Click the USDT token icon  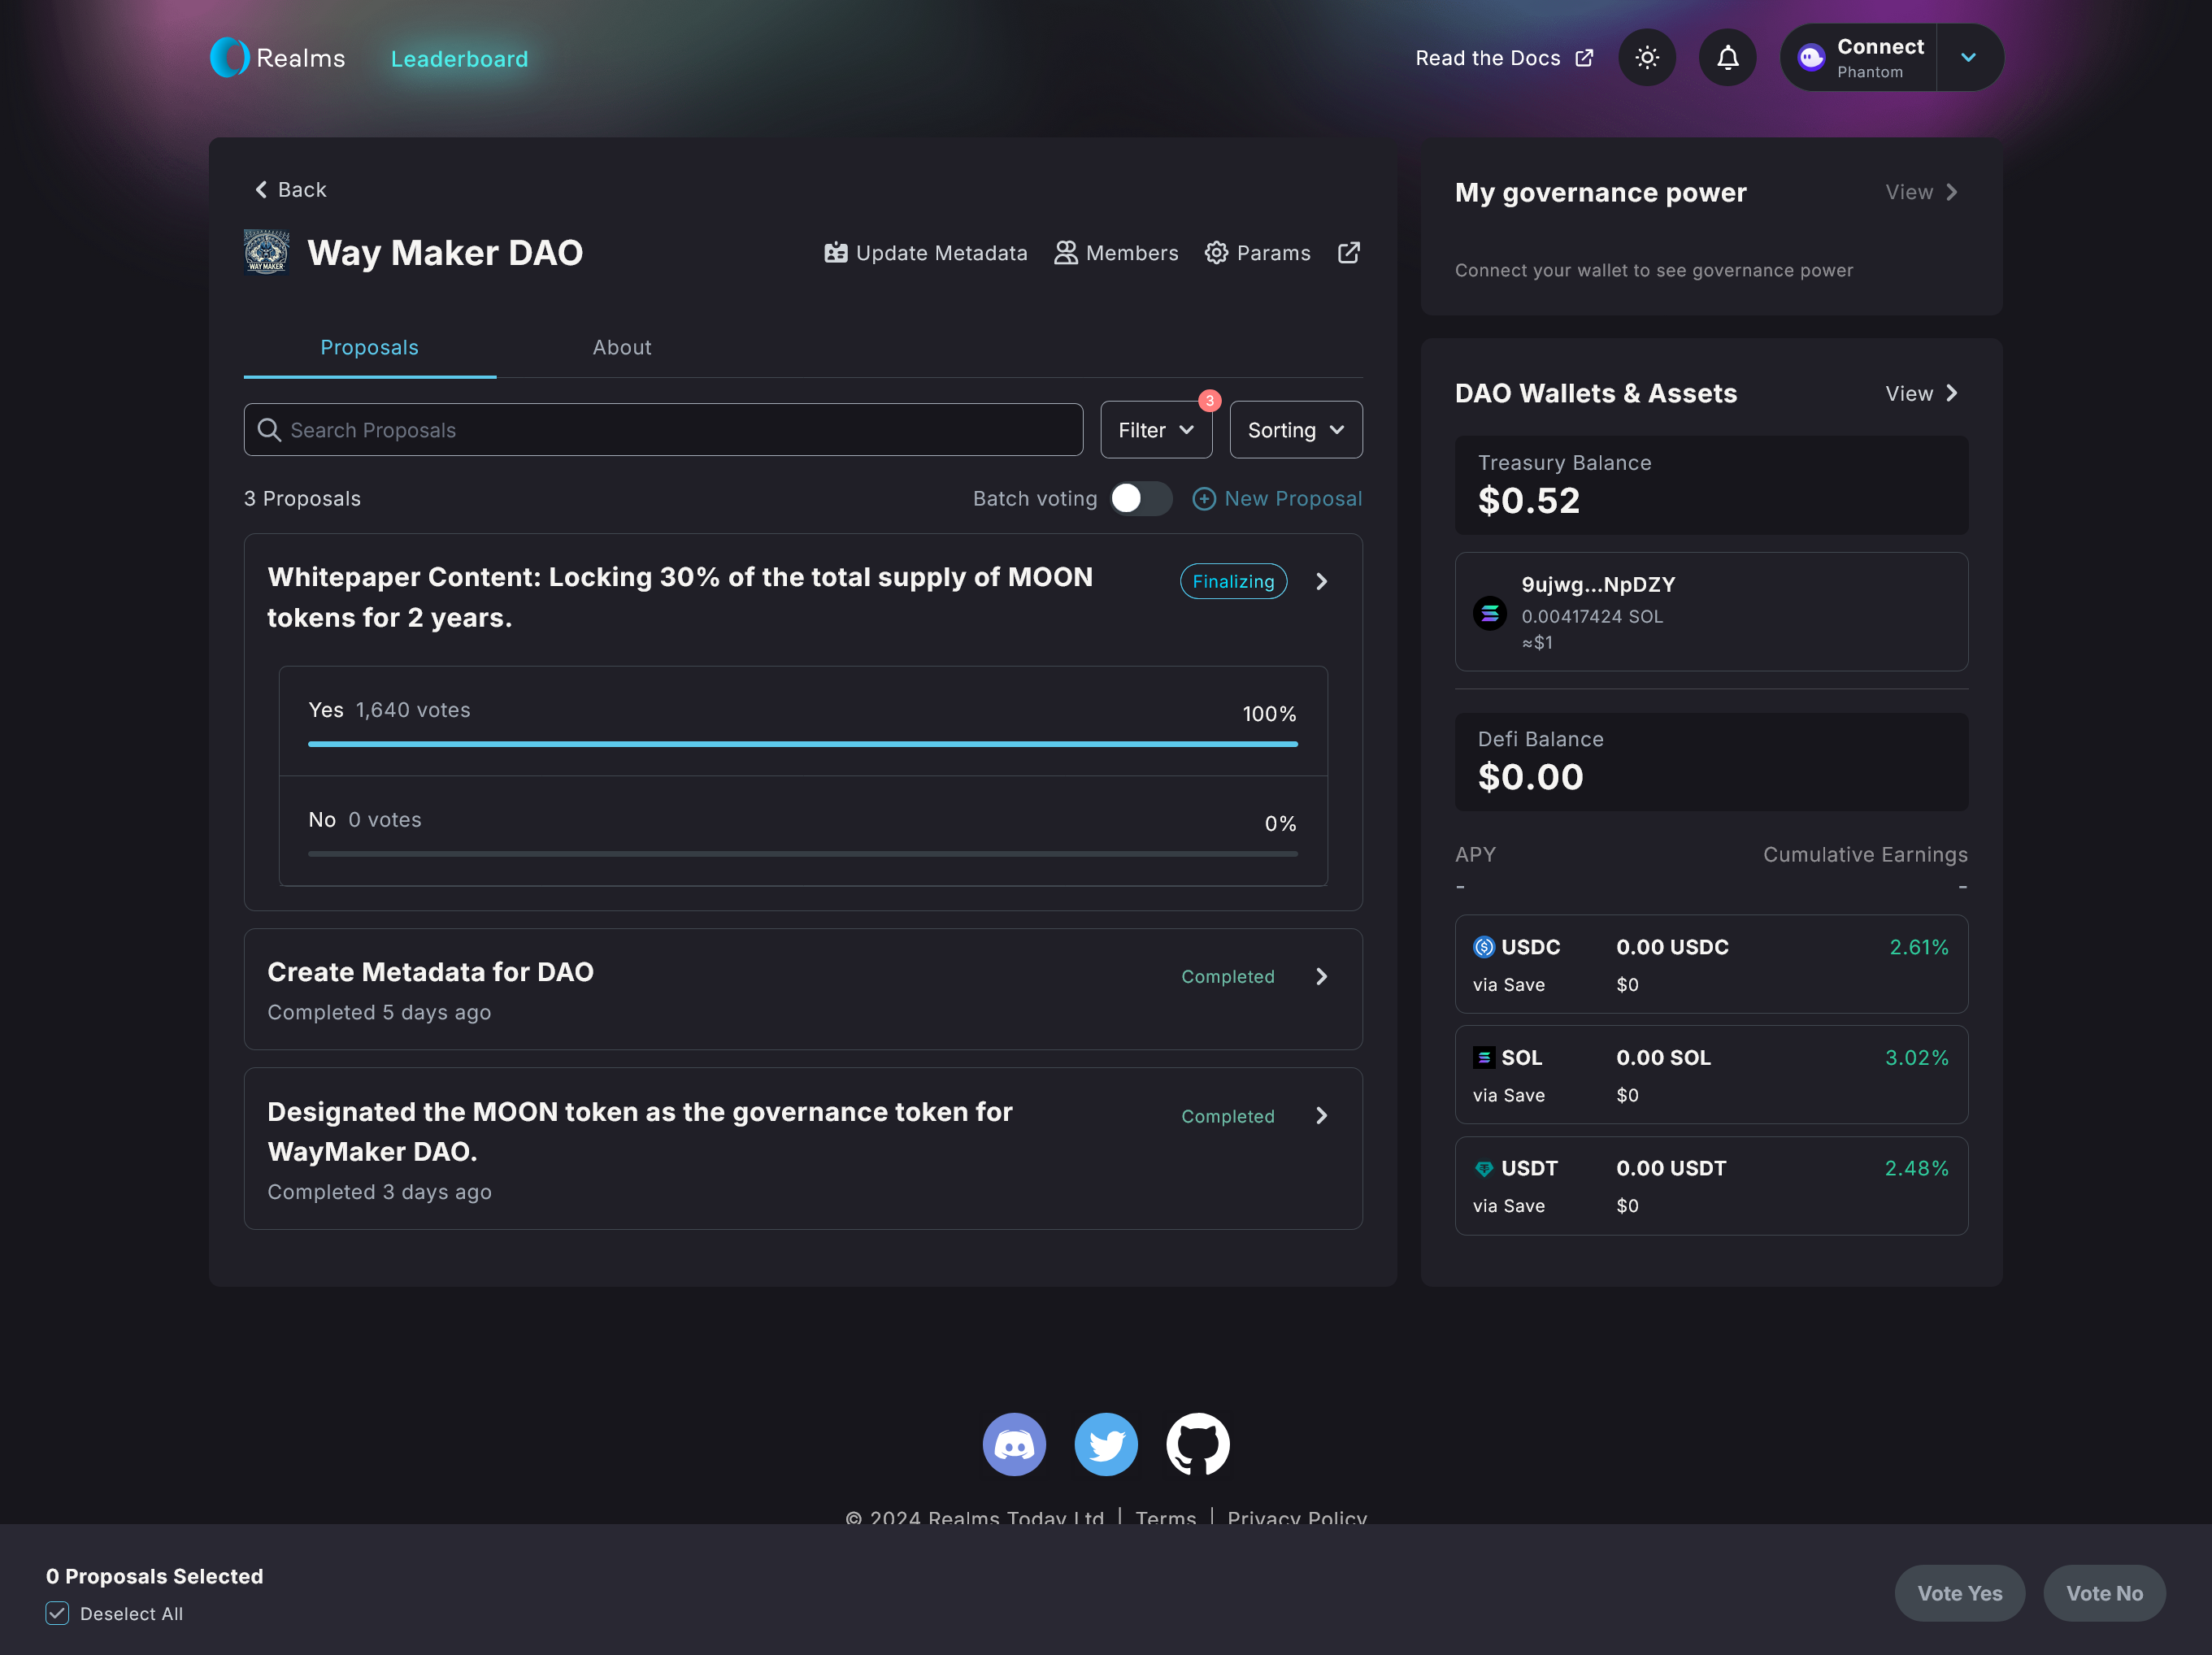(x=1484, y=1169)
